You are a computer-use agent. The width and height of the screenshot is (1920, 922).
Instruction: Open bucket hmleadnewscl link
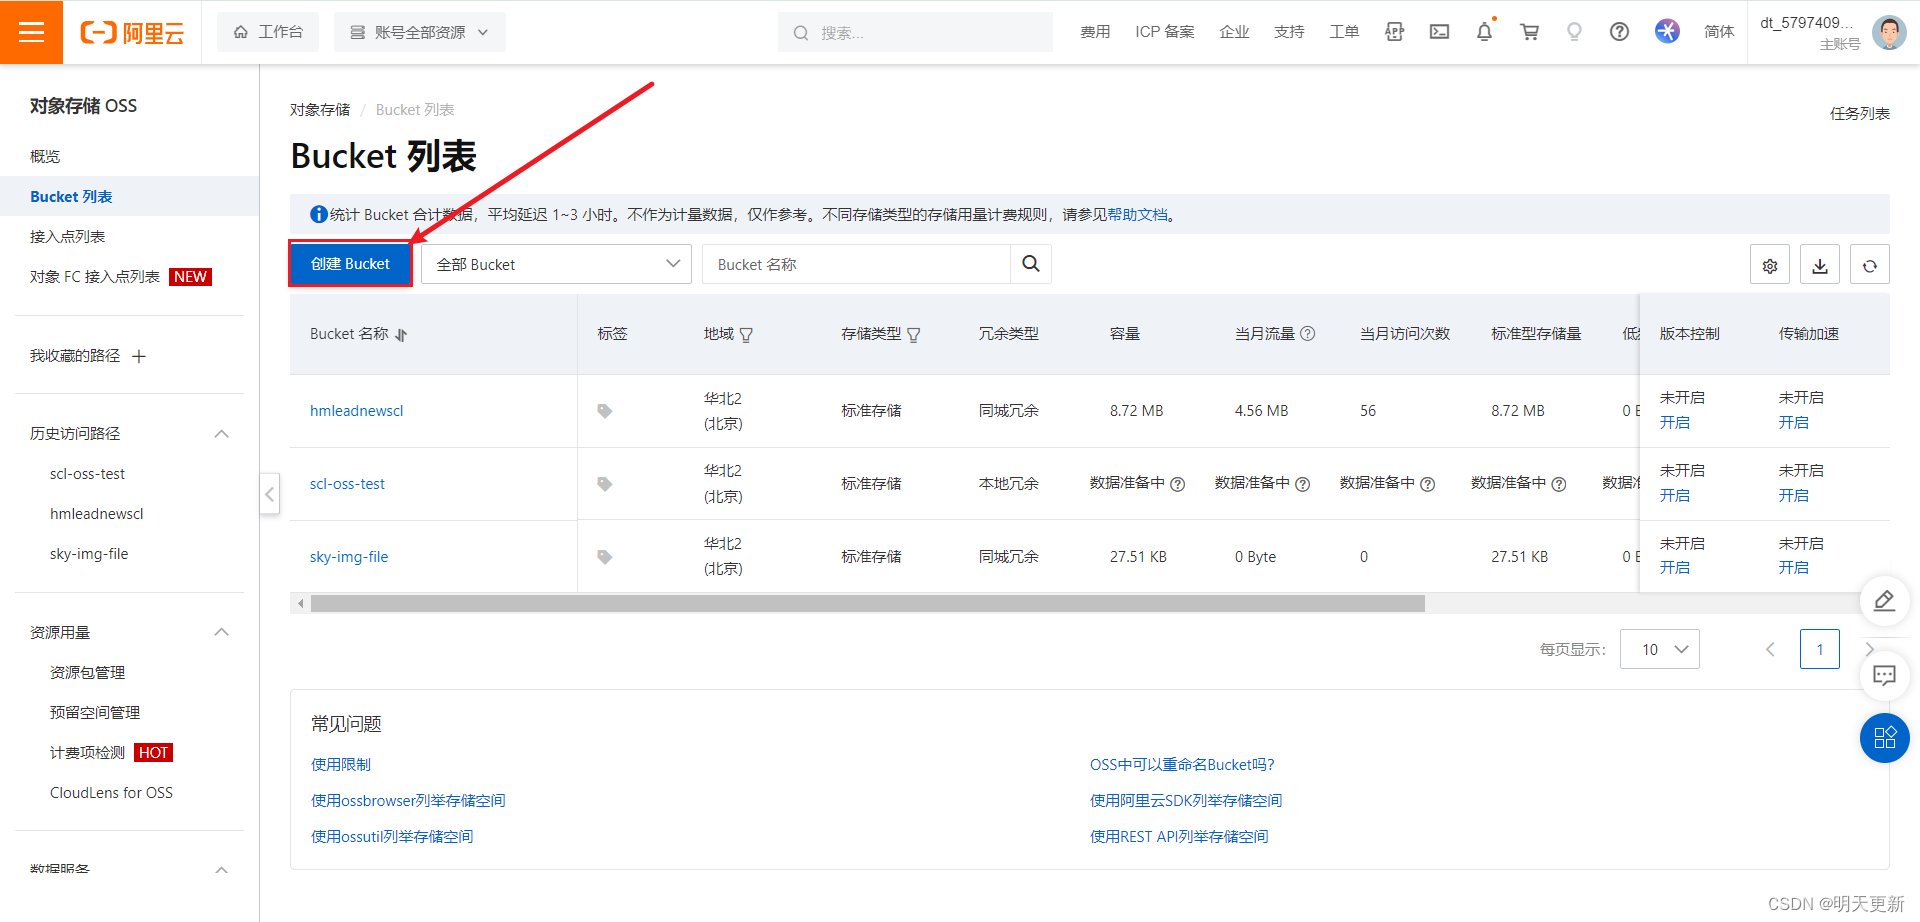point(356,411)
